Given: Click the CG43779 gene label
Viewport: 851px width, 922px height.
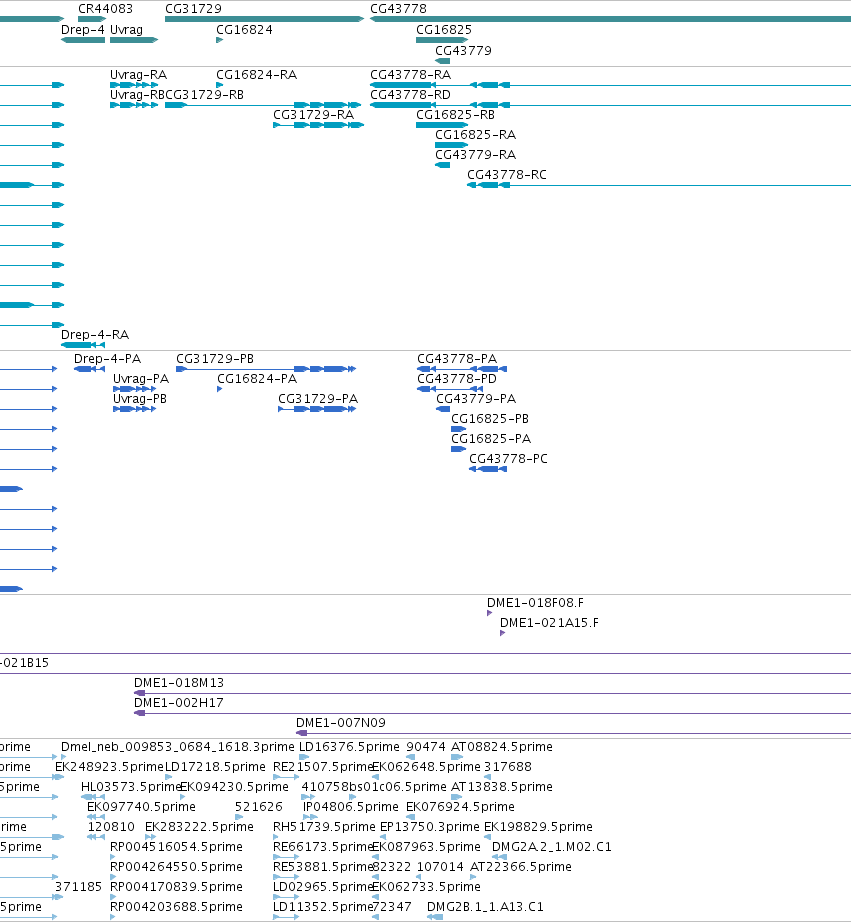Looking at the screenshot, I should pyautogui.click(x=463, y=51).
